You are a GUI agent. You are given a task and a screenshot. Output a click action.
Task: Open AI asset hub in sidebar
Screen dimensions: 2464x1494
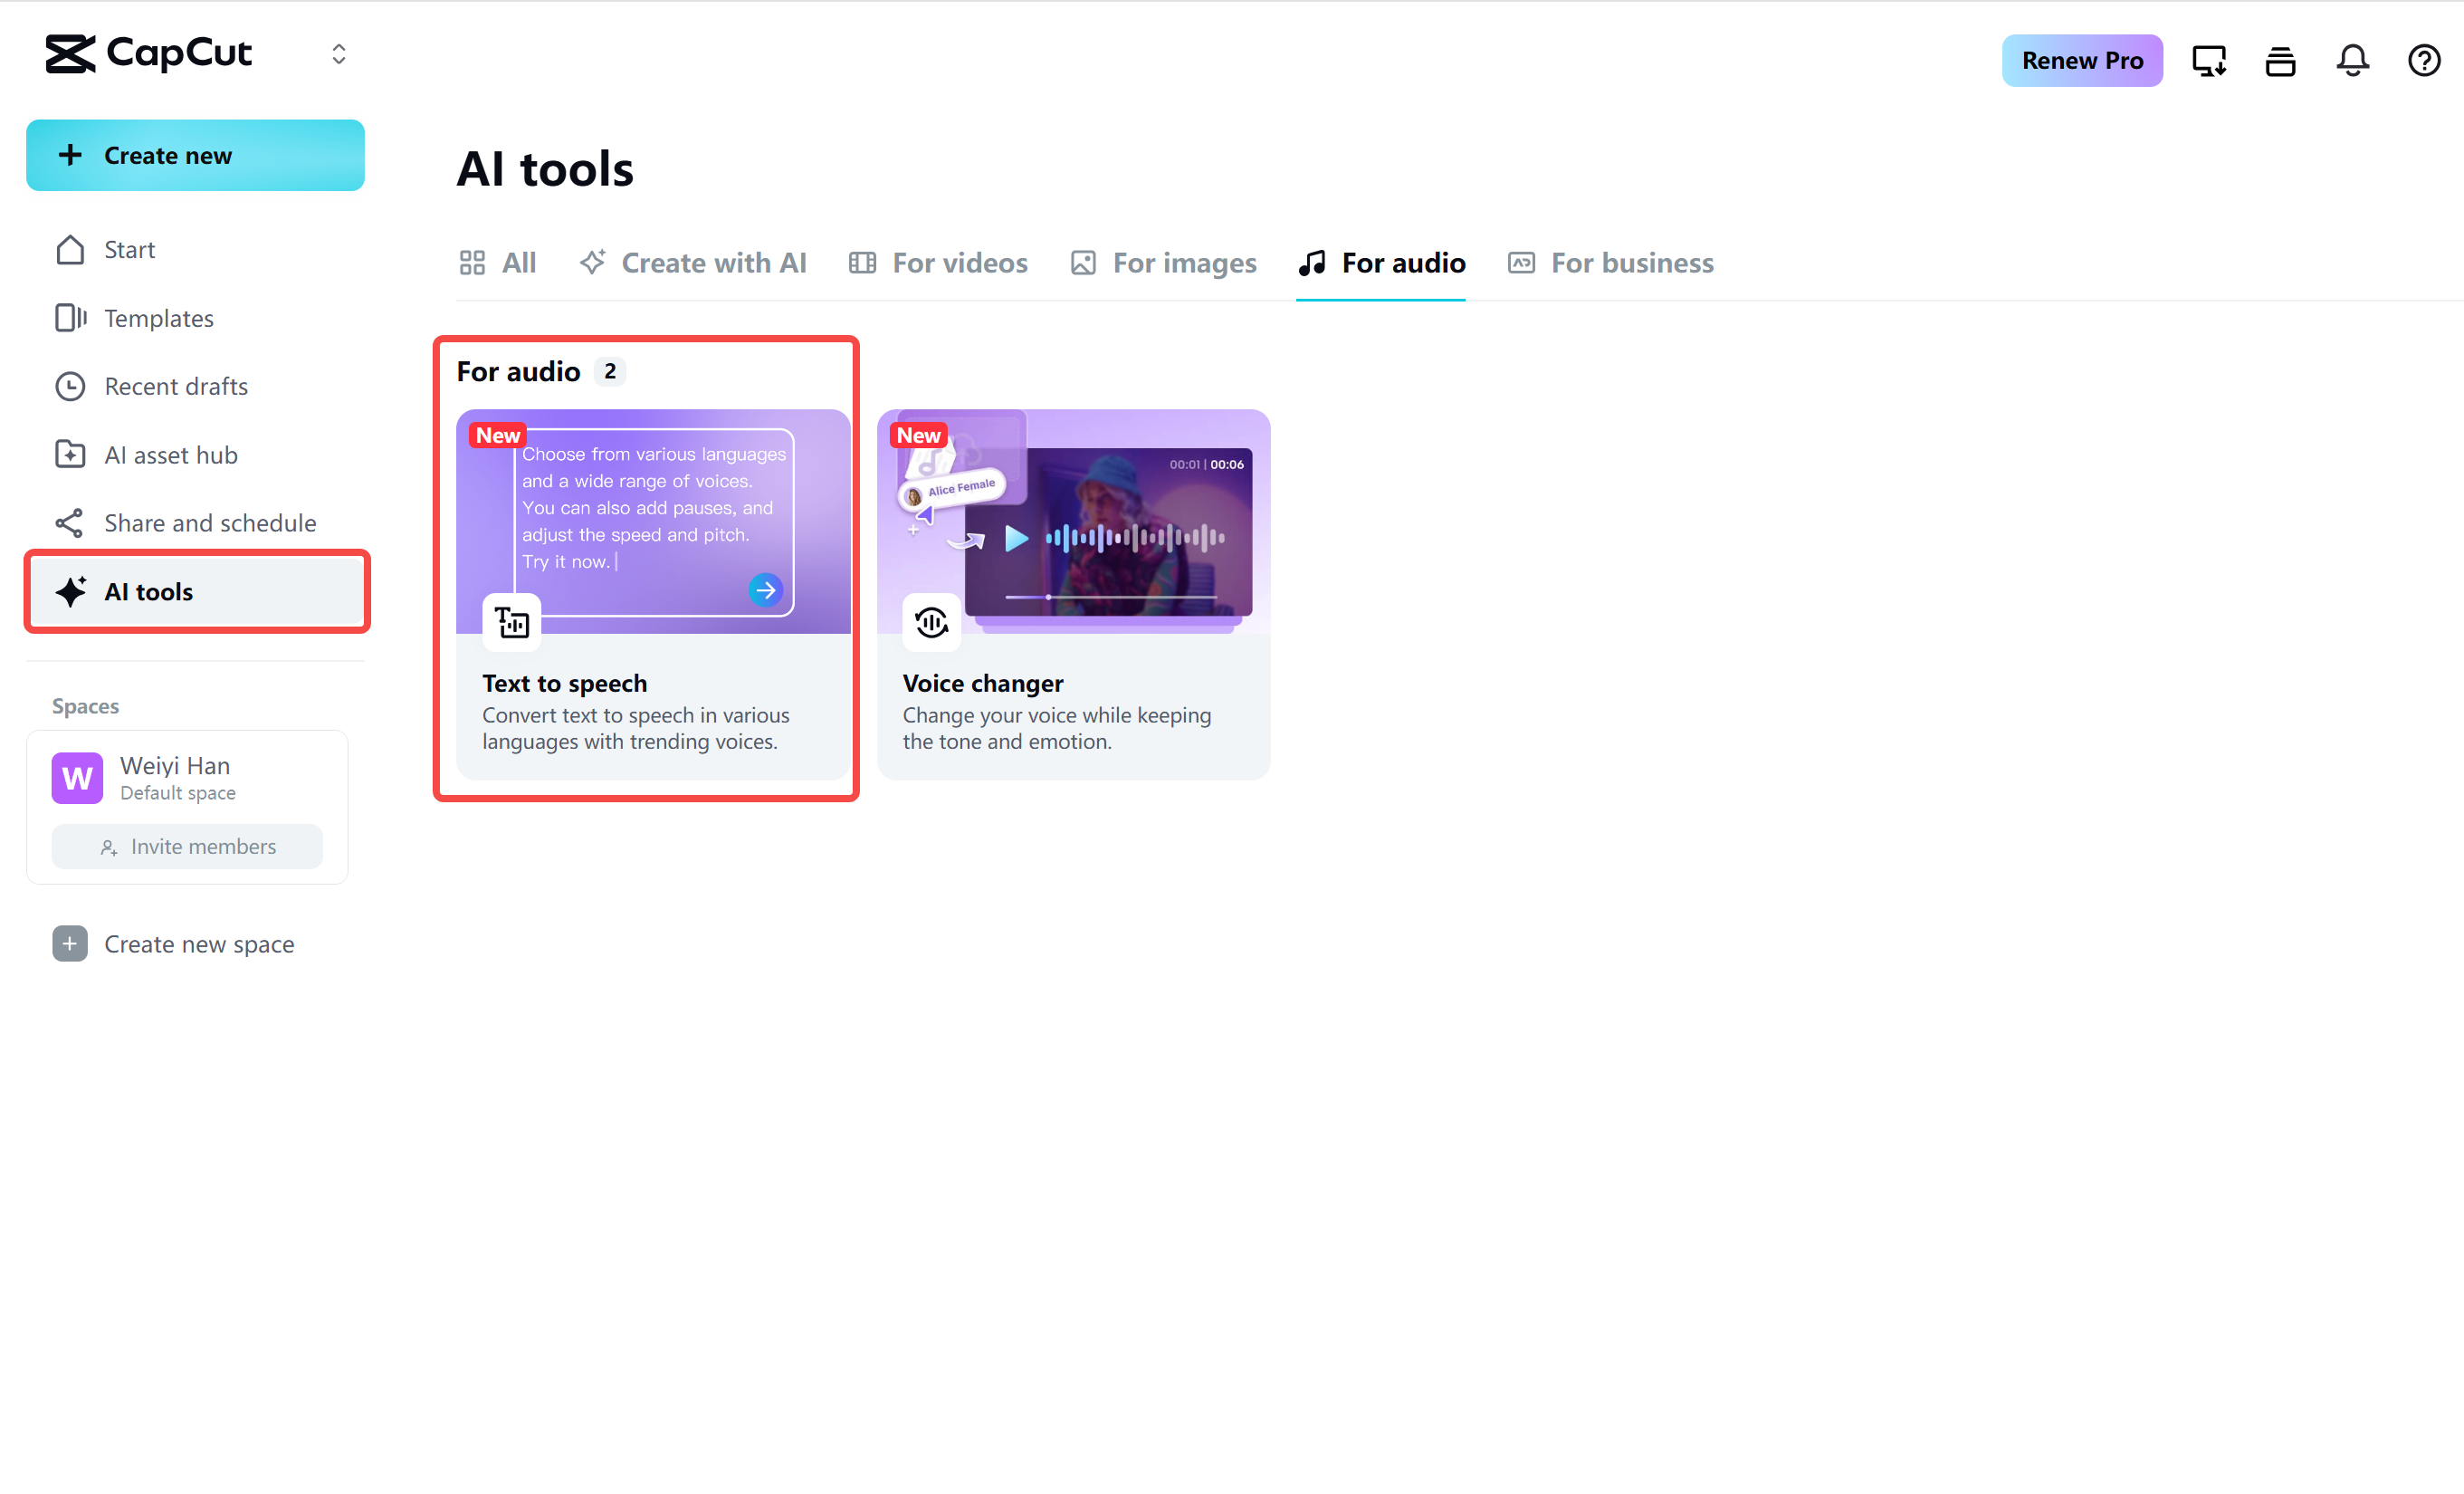click(171, 455)
